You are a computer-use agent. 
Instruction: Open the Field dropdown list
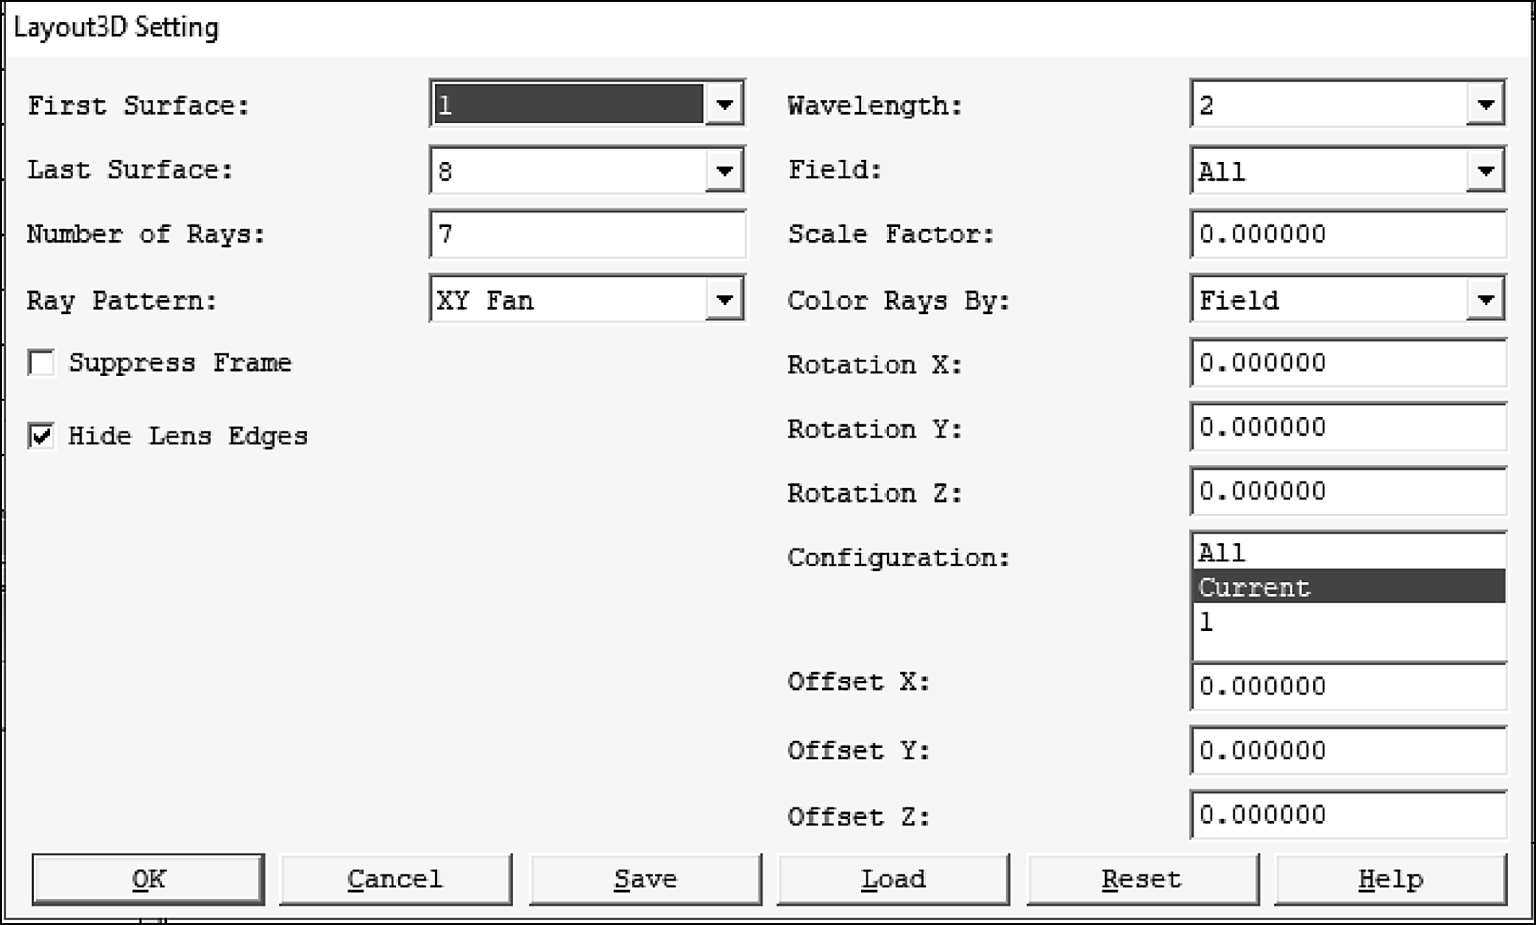pyautogui.click(x=1485, y=171)
